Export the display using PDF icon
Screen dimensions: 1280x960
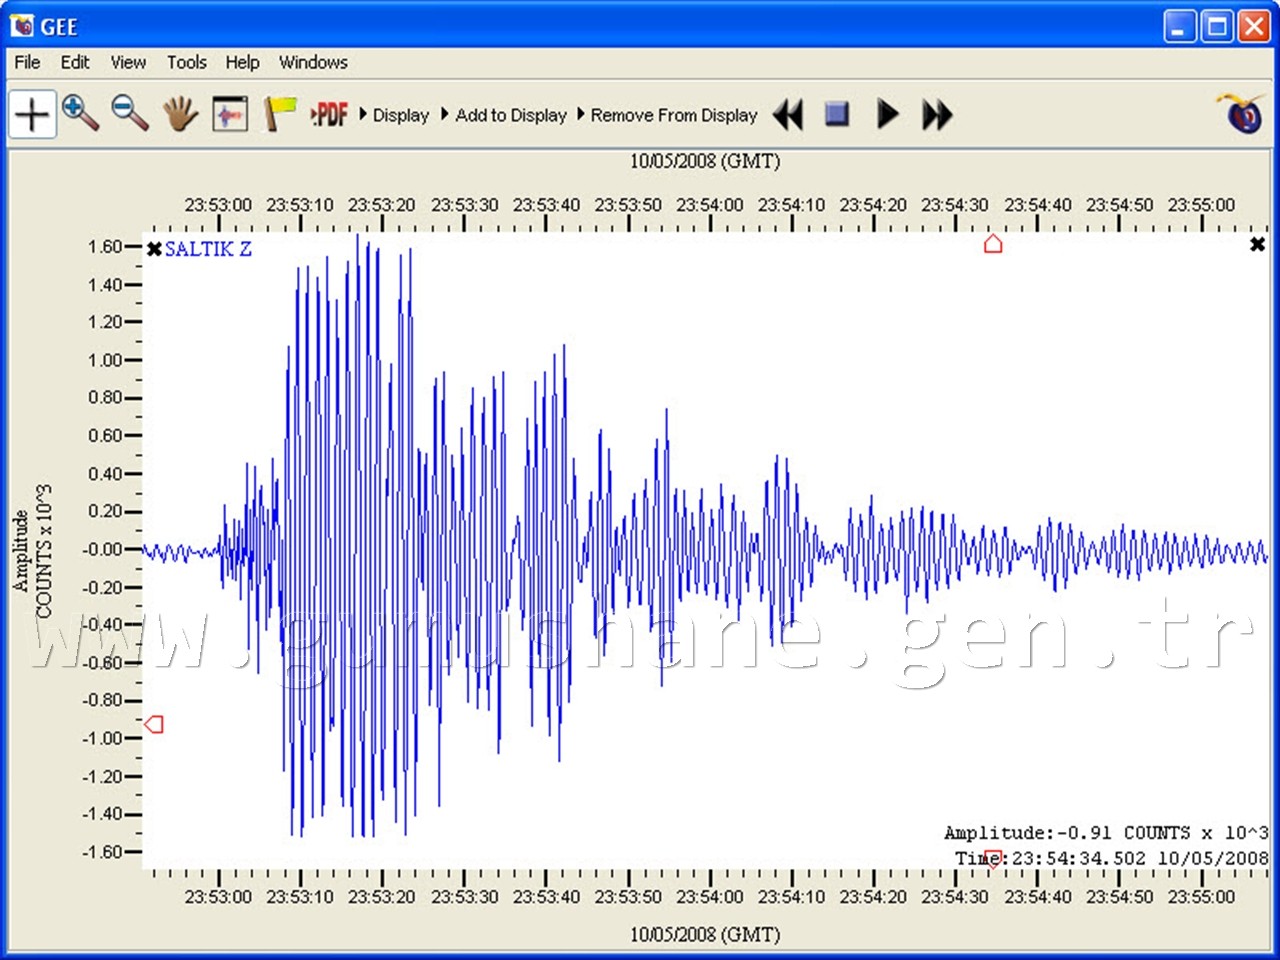[329, 114]
